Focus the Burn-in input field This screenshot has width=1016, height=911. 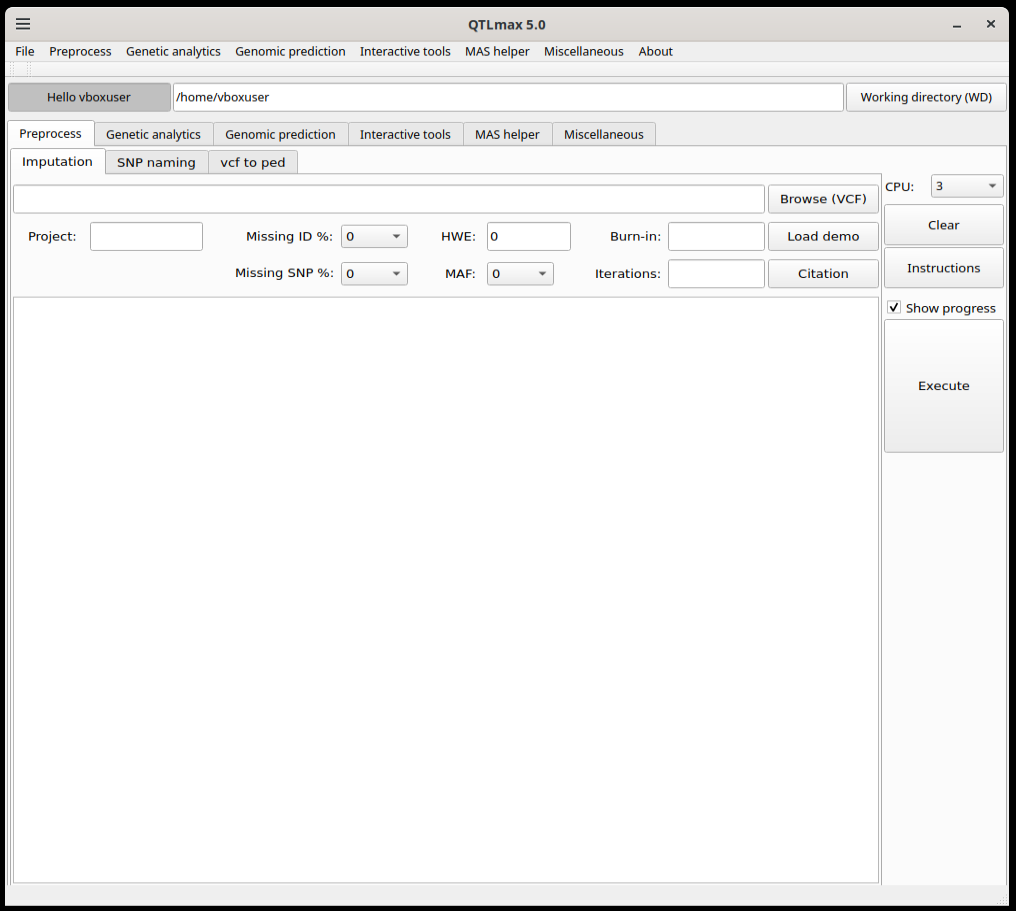(x=716, y=237)
